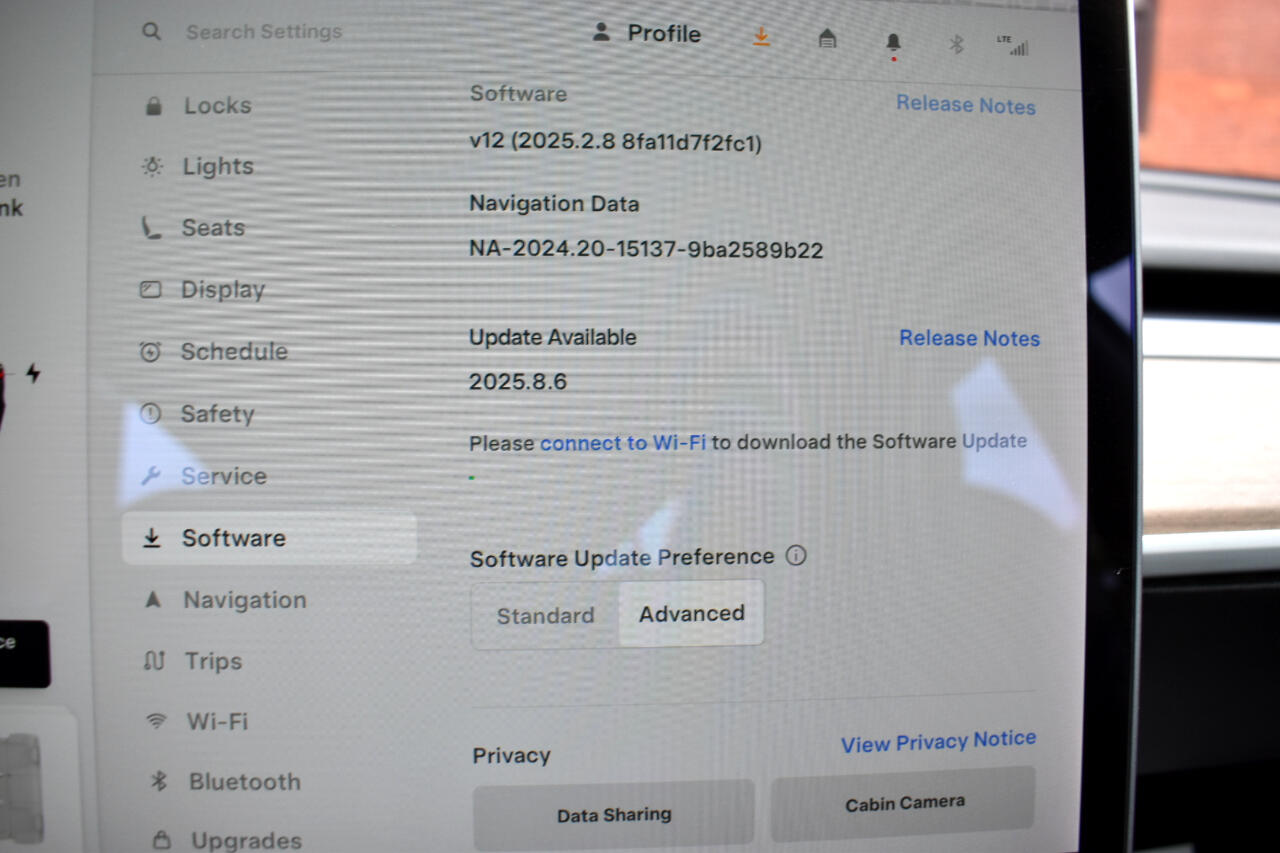Tap the LTE signal strength icon
The image size is (1280, 853).
(1012, 45)
